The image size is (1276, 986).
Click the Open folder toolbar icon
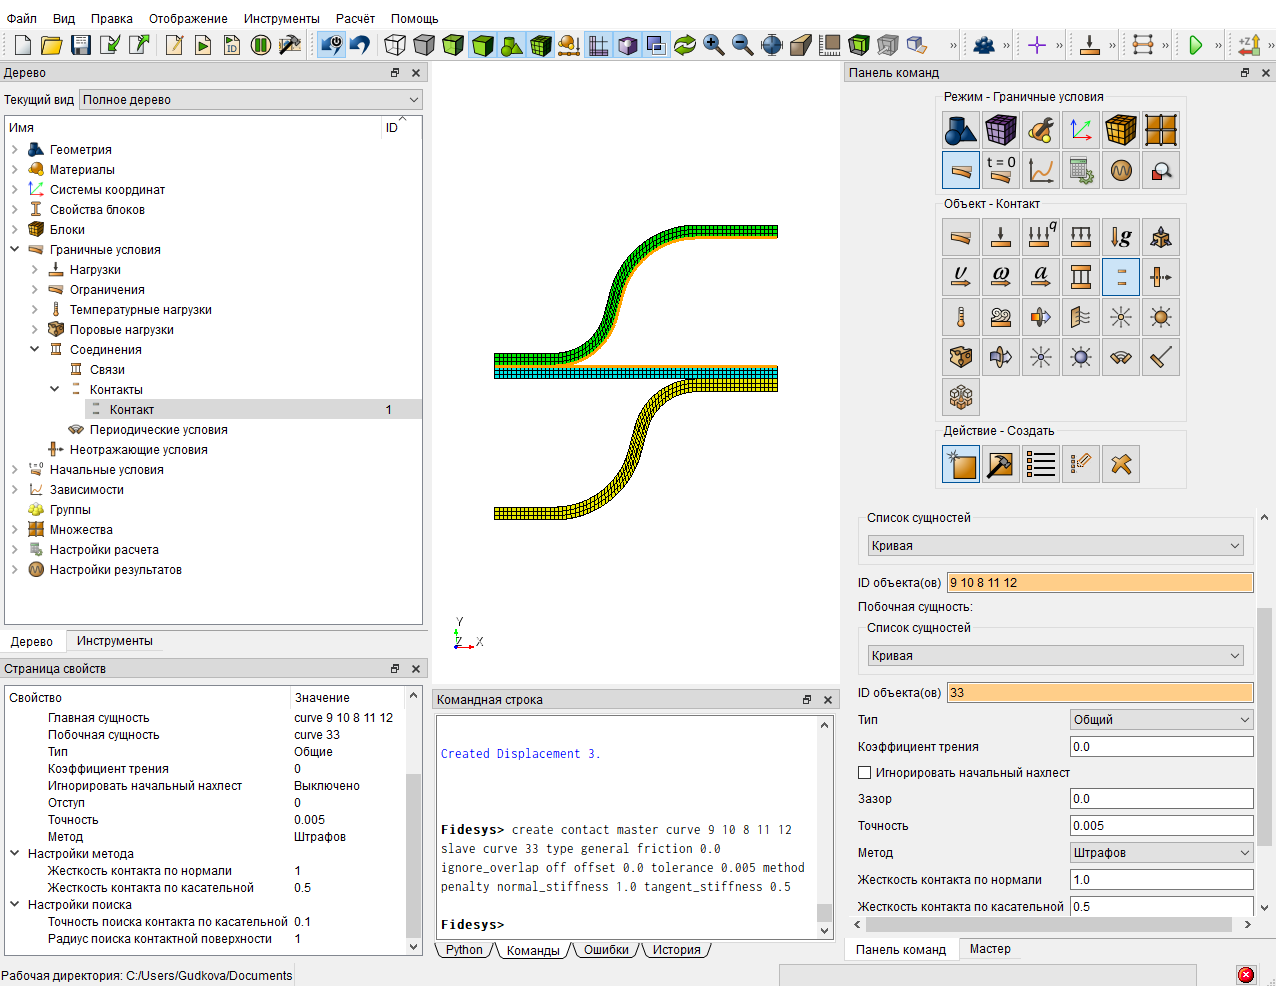pos(52,45)
